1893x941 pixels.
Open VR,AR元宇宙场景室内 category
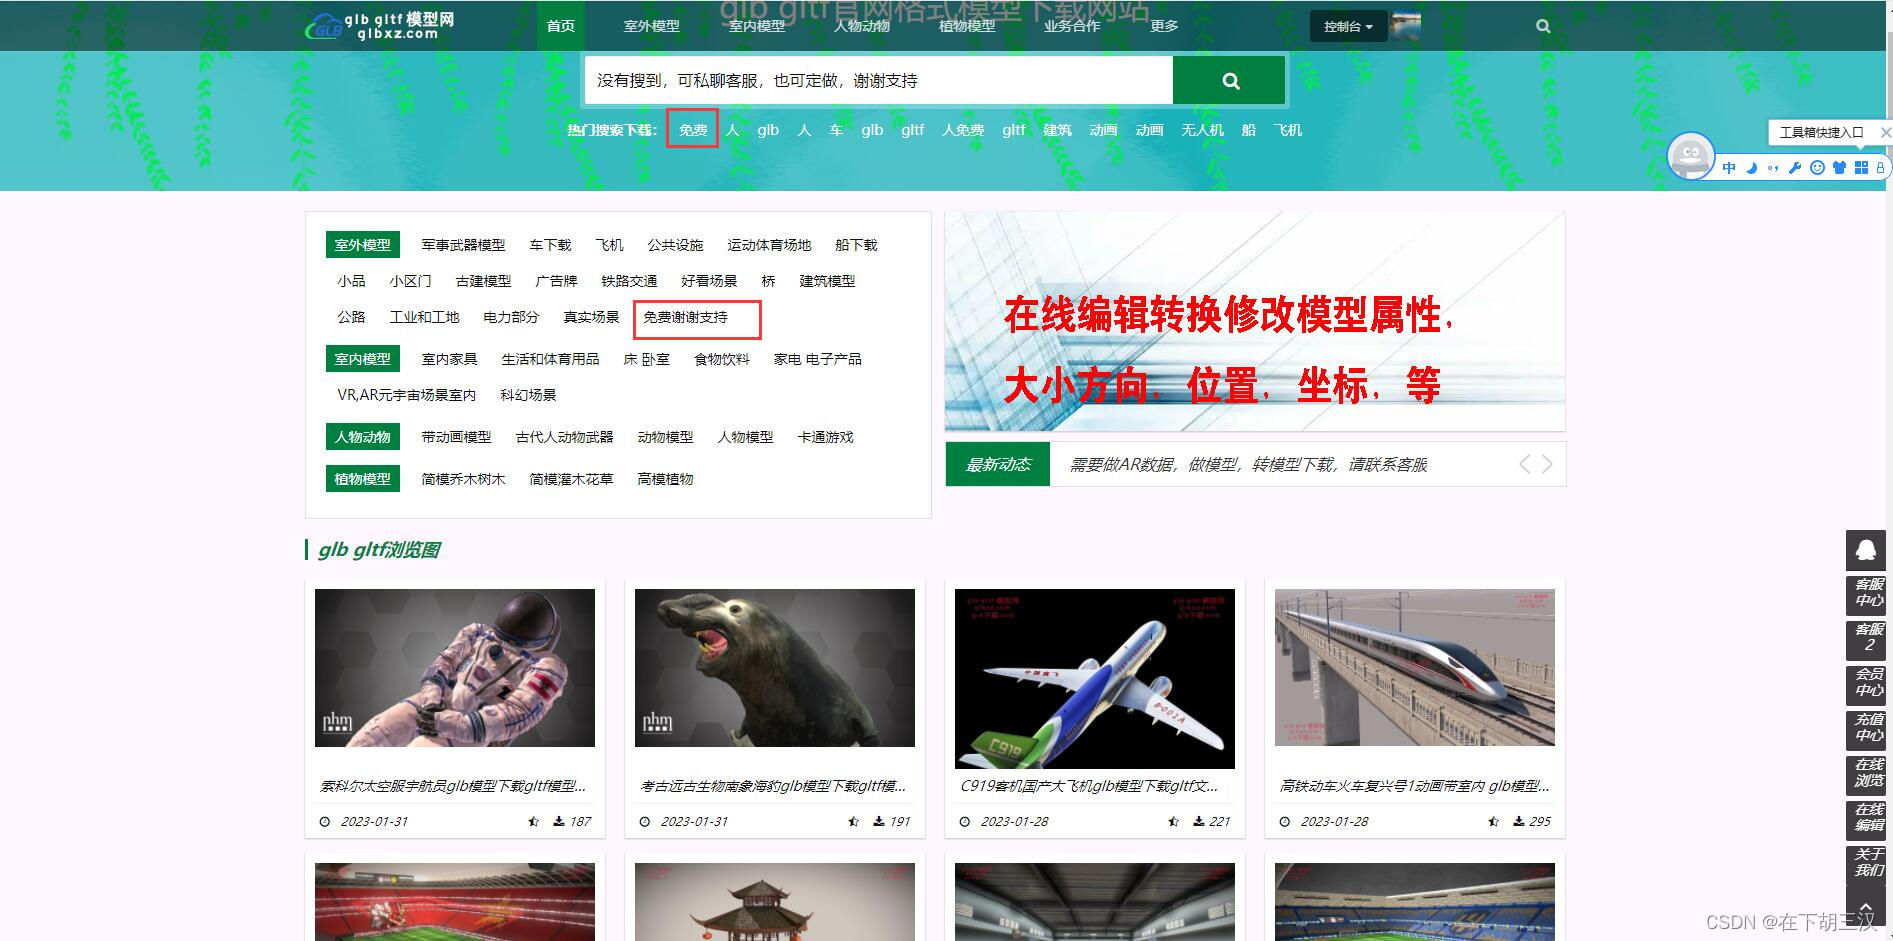(x=406, y=395)
